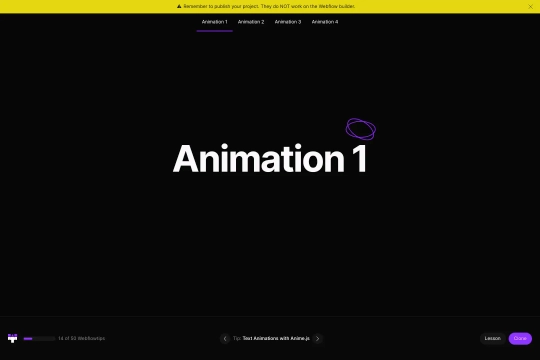Click the tips progress bar

coord(39,339)
